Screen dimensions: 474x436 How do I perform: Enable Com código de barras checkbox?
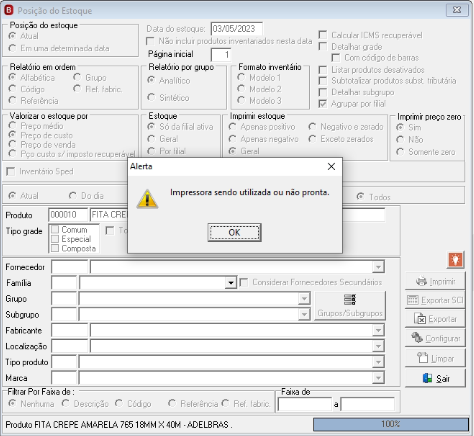click(x=336, y=58)
